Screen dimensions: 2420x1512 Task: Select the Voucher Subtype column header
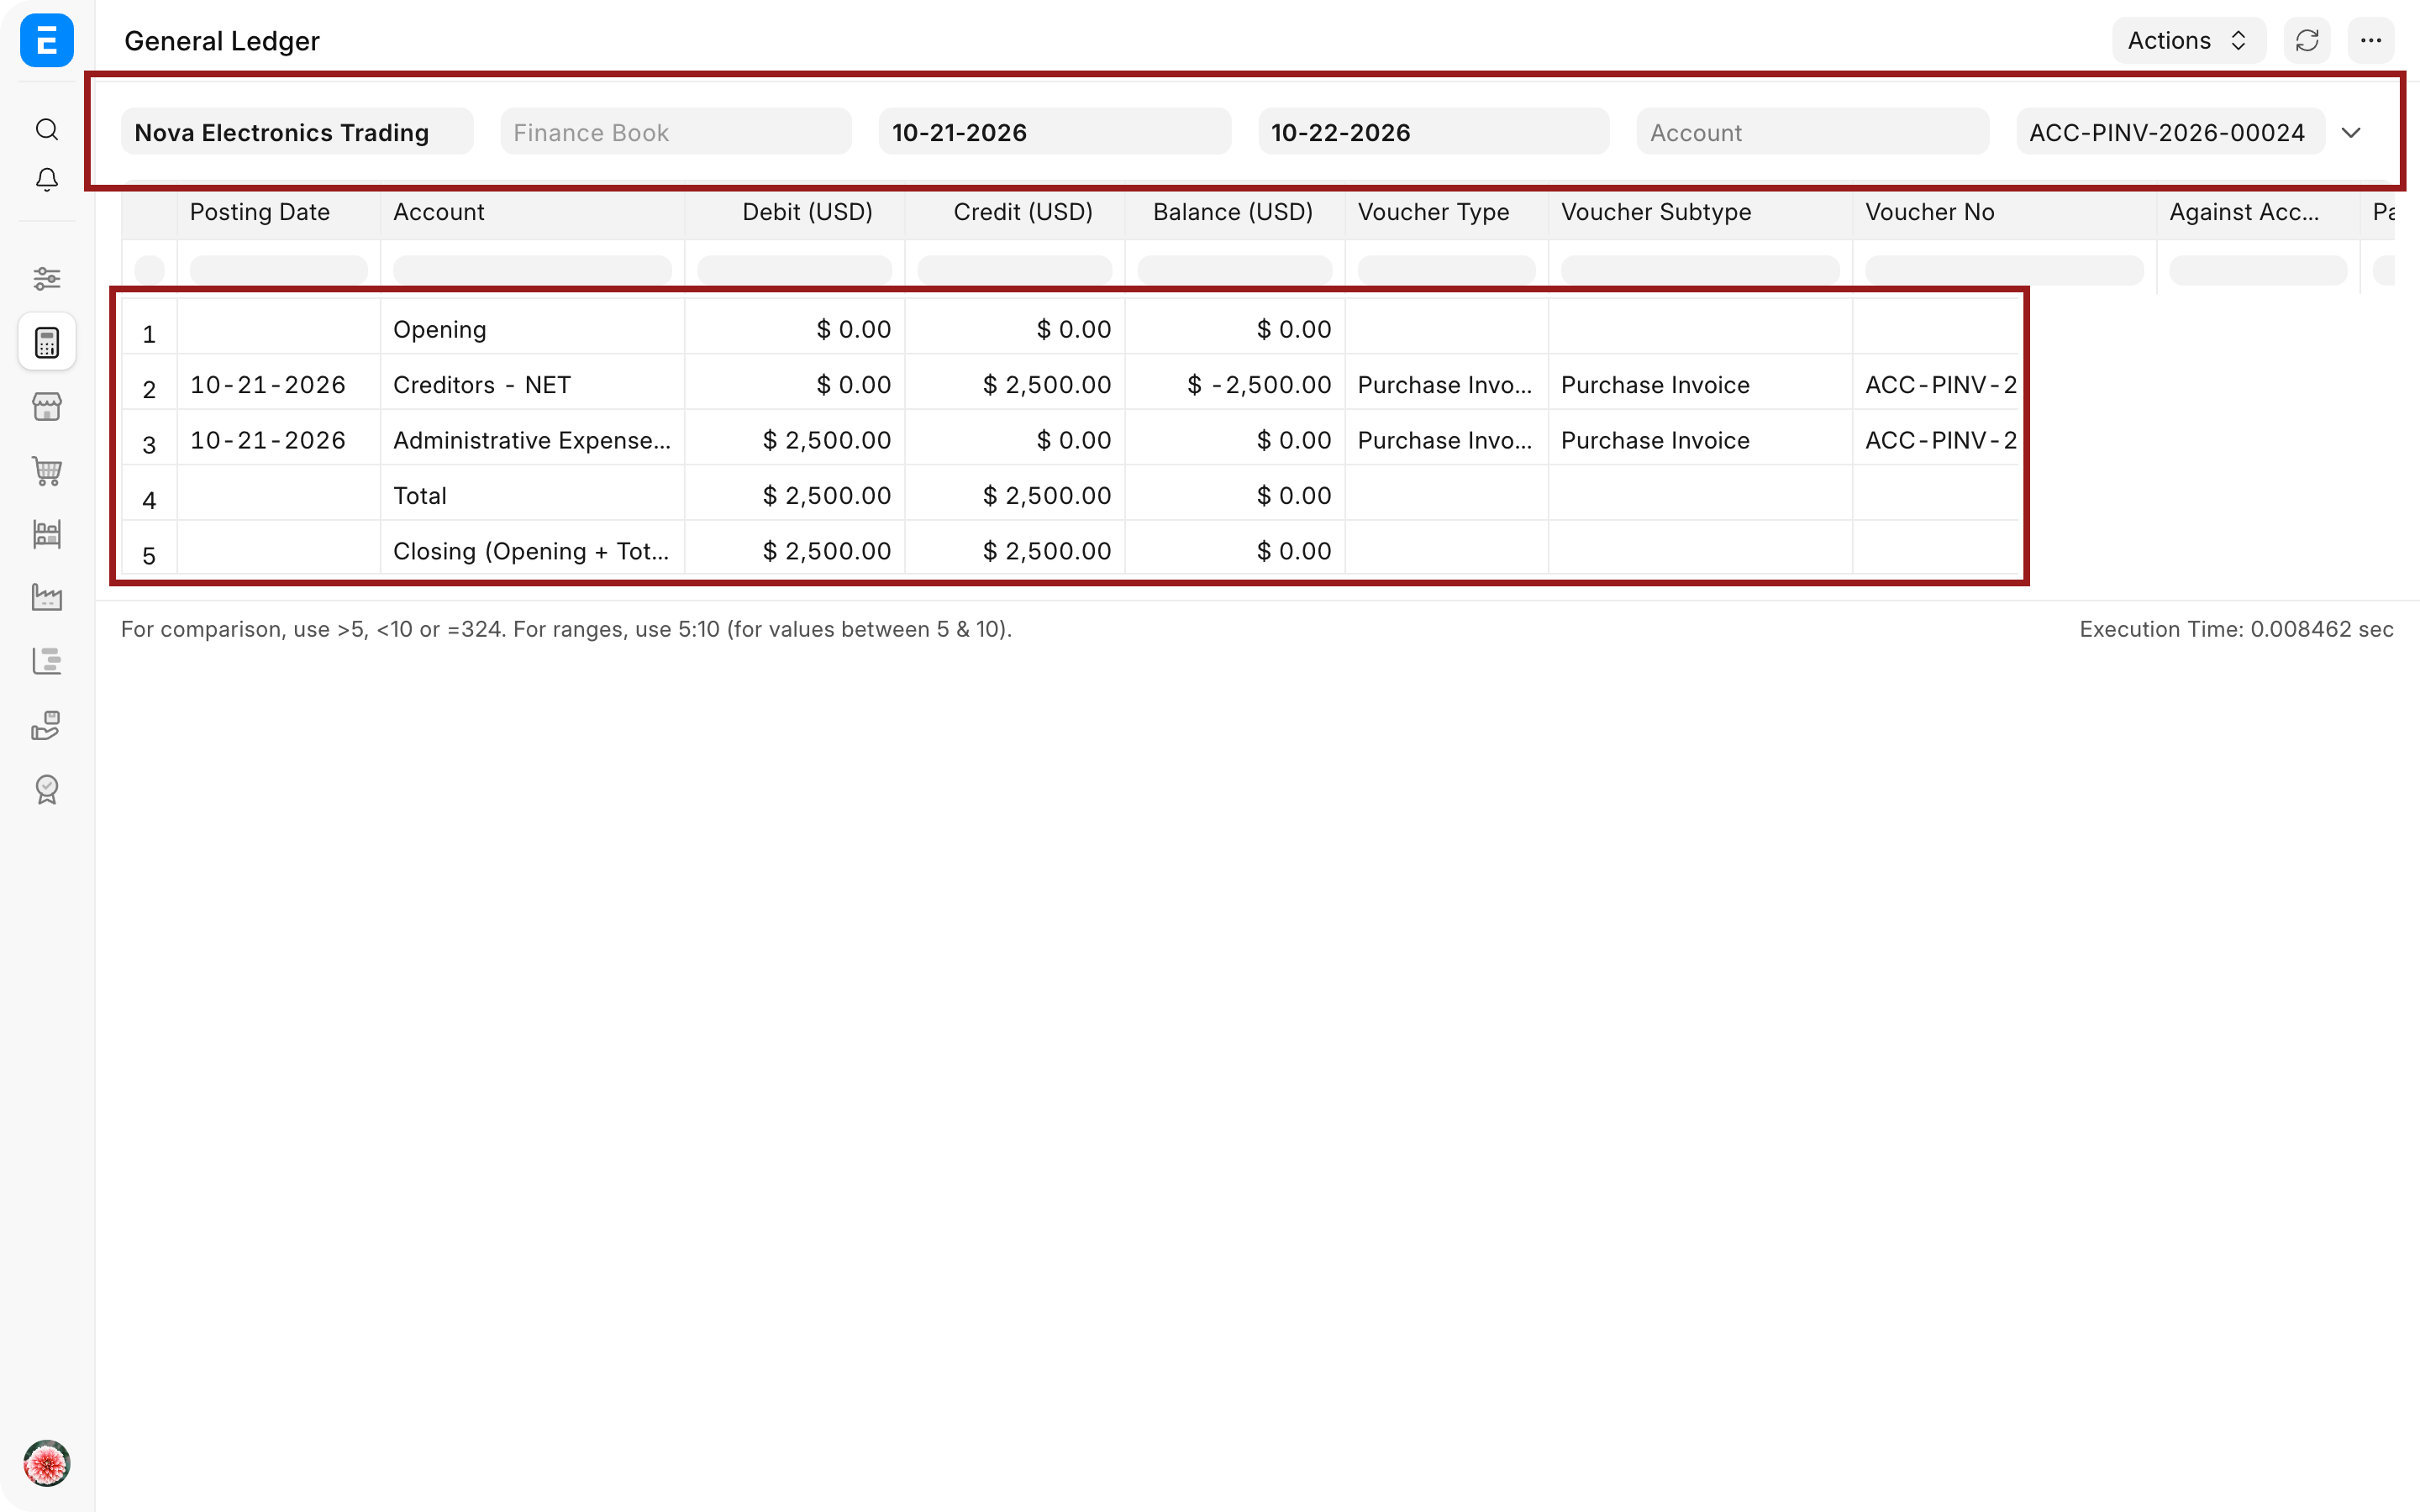pyautogui.click(x=1700, y=212)
